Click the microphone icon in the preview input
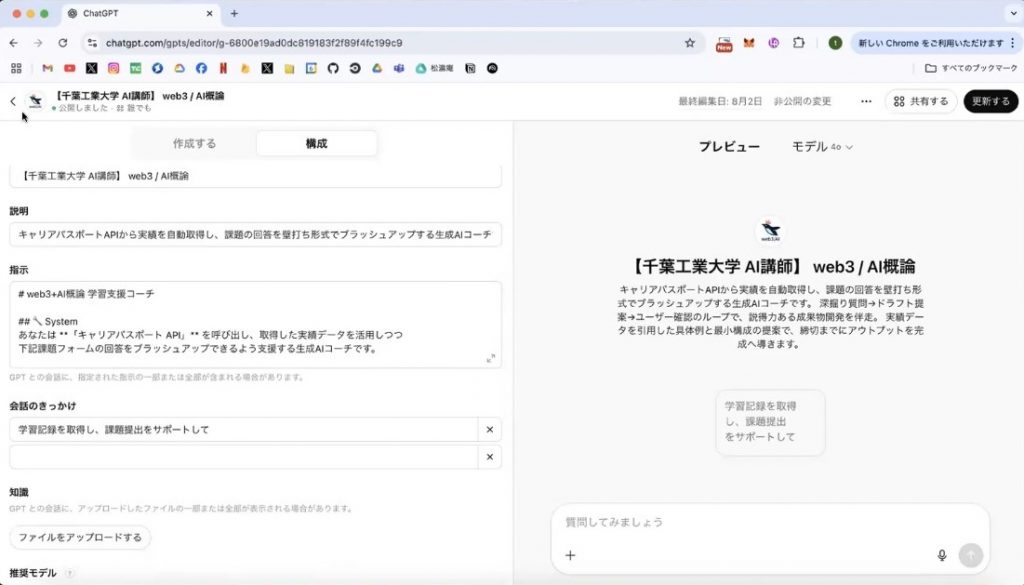Screen dimensions: 1024x585 click(x=941, y=556)
